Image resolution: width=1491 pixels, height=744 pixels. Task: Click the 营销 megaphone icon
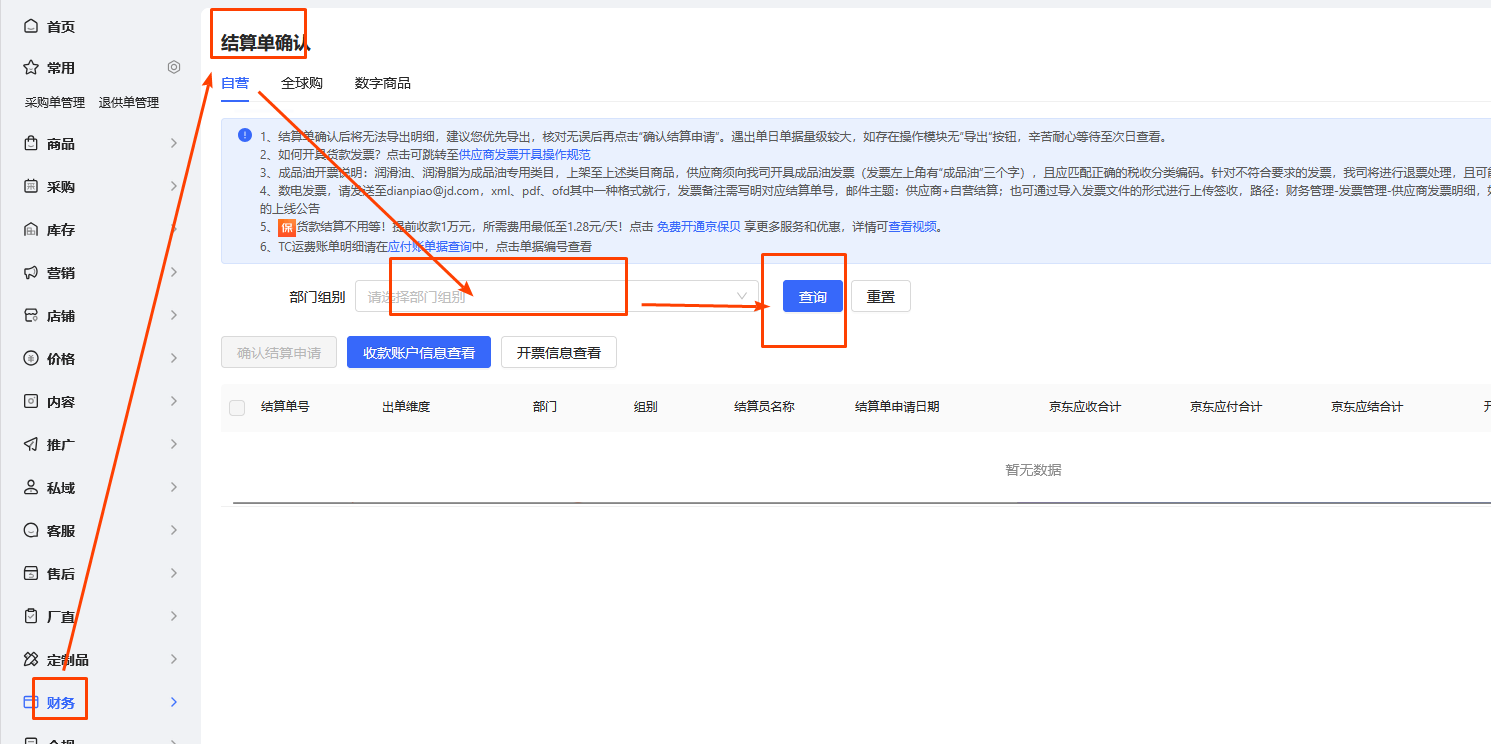pos(31,273)
